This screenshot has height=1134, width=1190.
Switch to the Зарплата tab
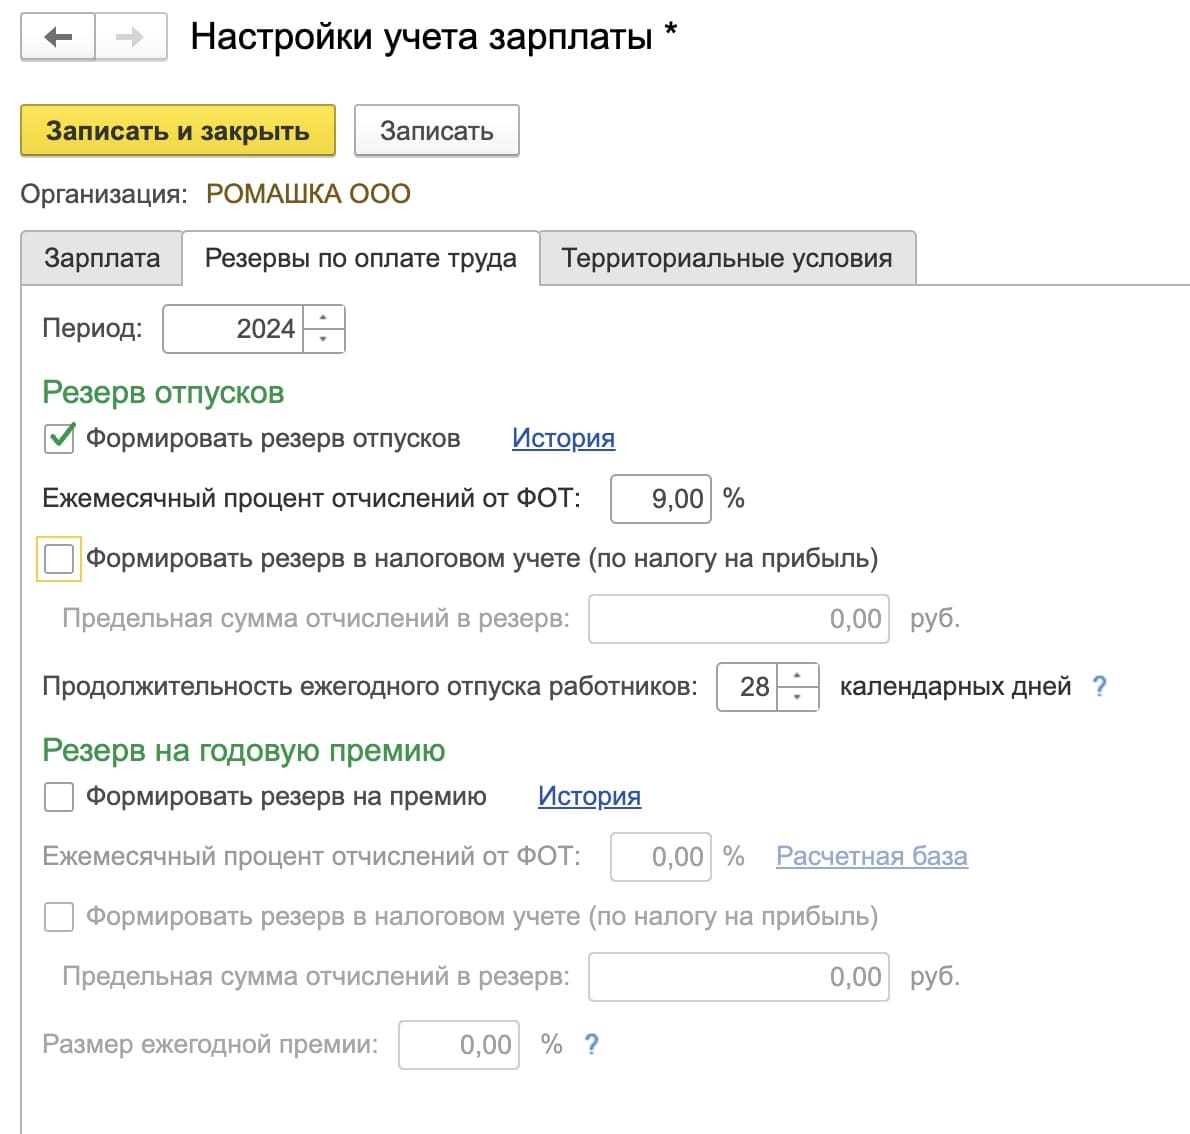coord(101,258)
